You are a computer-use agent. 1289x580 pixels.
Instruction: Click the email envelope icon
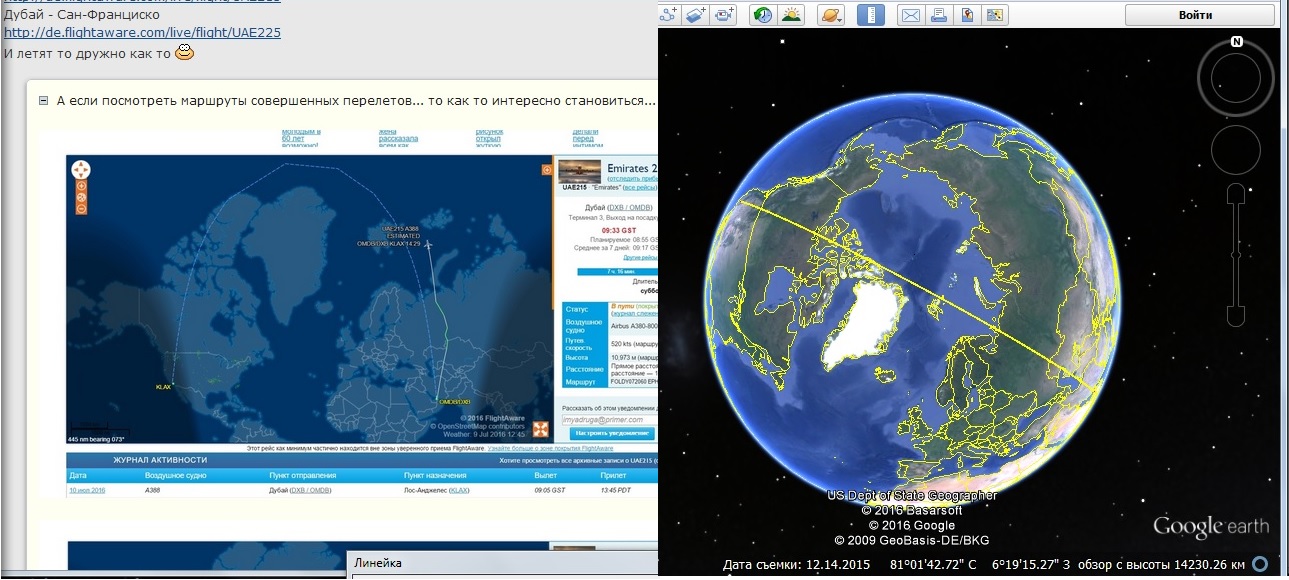click(909, 14)
